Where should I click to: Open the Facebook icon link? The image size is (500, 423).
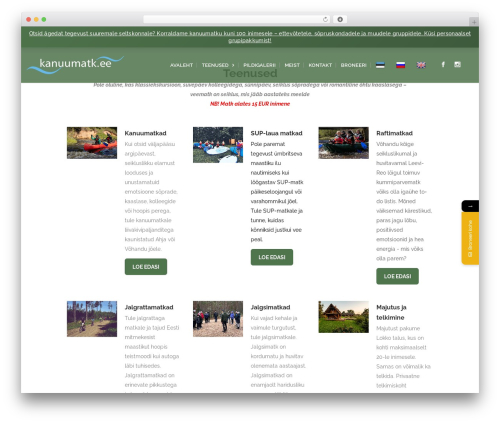[443, 65]
